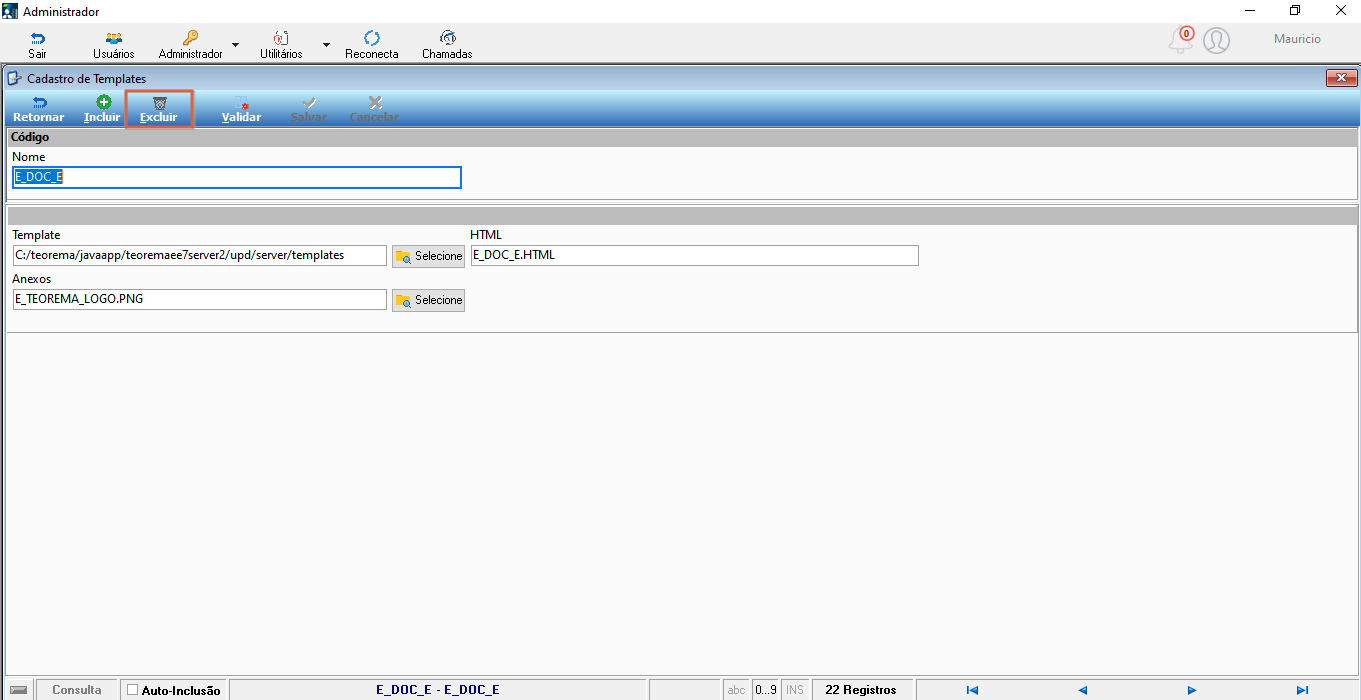Click the user profile avatar icon
Viewport: 1361px width, 700px height.
(x=1216, y=40)
